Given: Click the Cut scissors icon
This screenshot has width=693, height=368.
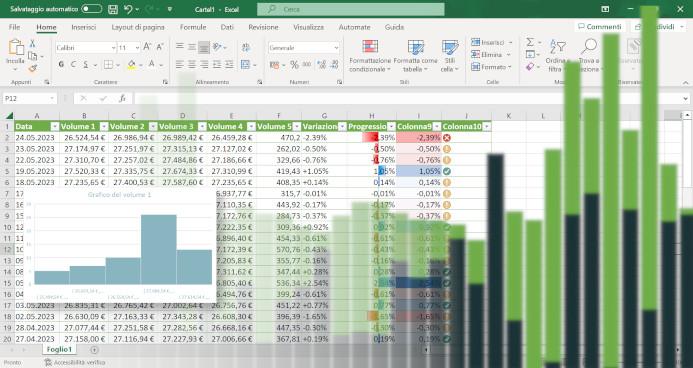Looking at the screenshot, I should 32,43.
